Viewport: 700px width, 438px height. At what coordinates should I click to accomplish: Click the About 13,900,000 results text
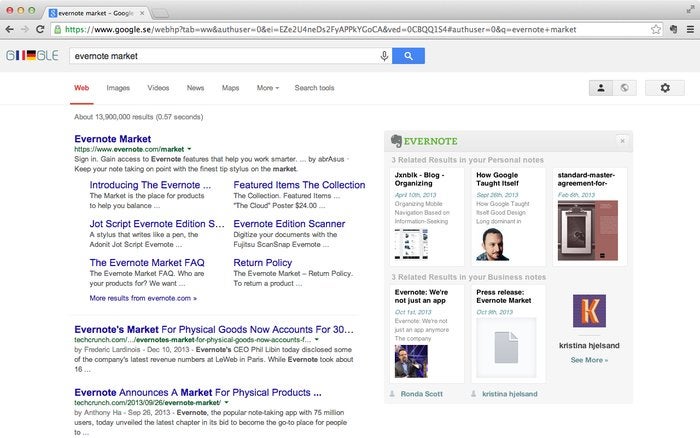tap(138, 117)
